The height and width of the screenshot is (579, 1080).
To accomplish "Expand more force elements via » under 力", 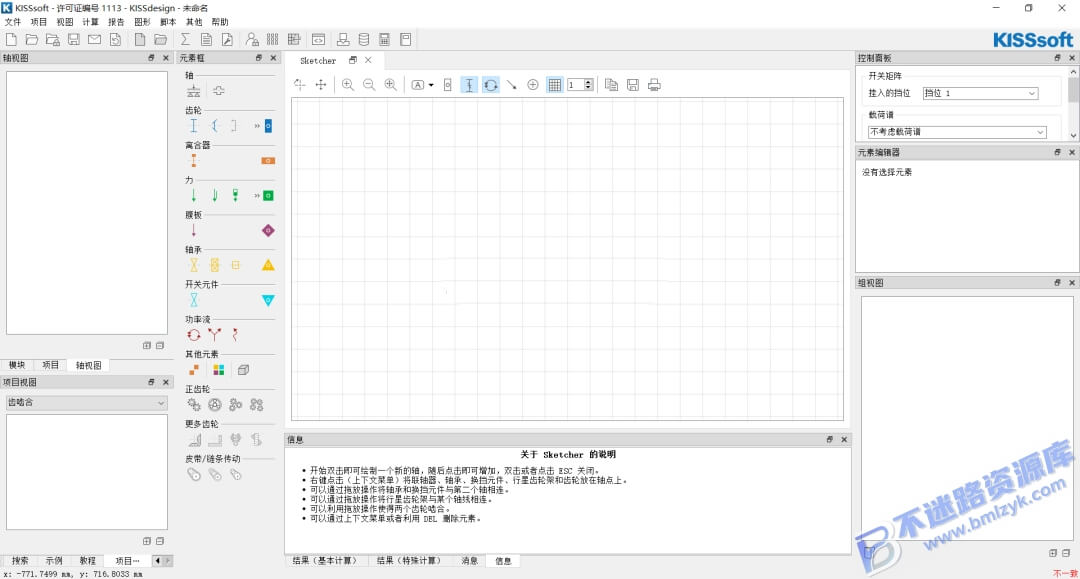I will [257, 196].
